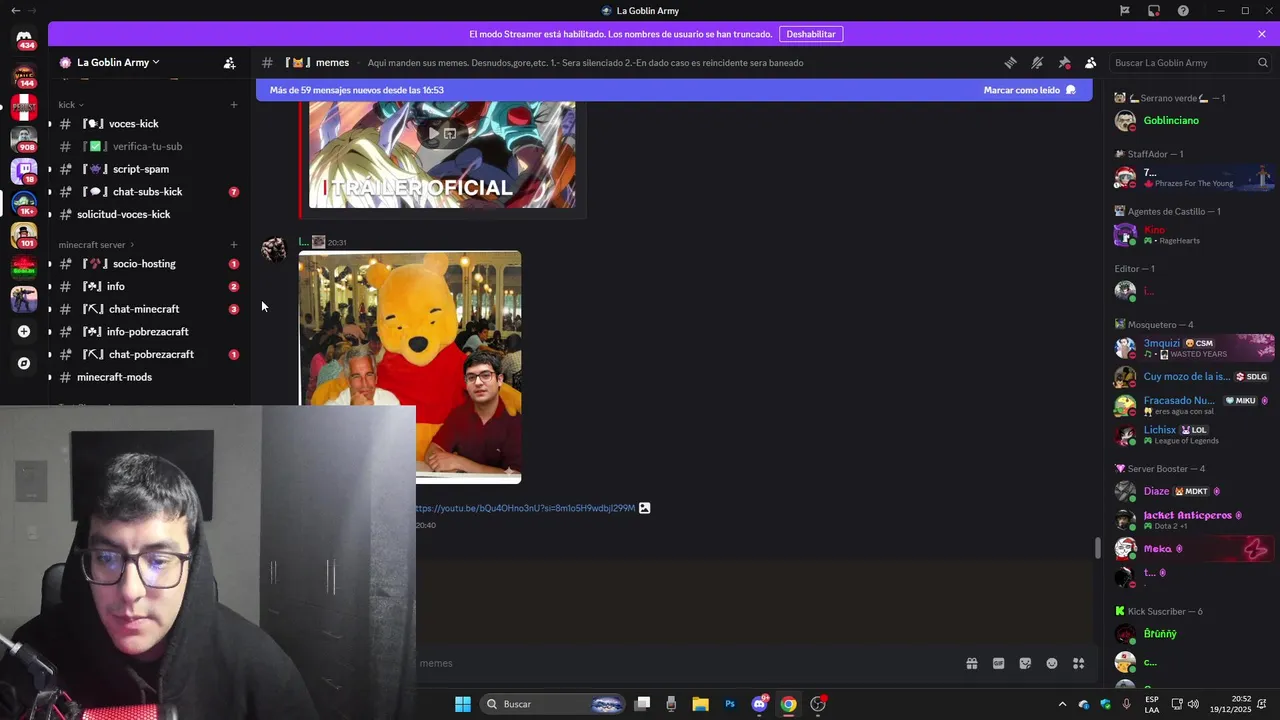Open the sticker picker

coord(1025,663)
